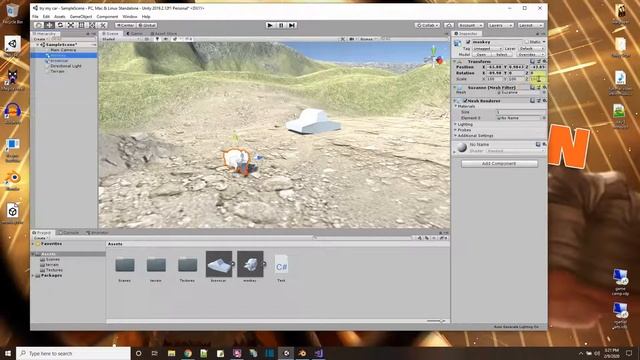Open the Edit menu

46,17
